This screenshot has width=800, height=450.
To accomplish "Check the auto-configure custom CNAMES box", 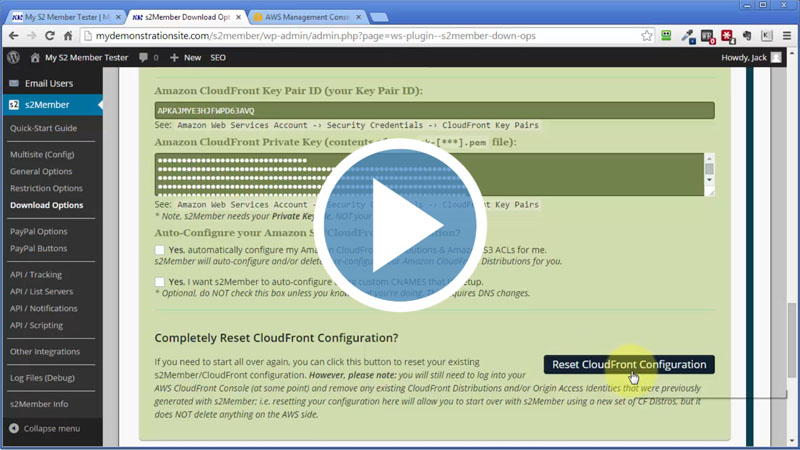I will [x=160, y=281].
